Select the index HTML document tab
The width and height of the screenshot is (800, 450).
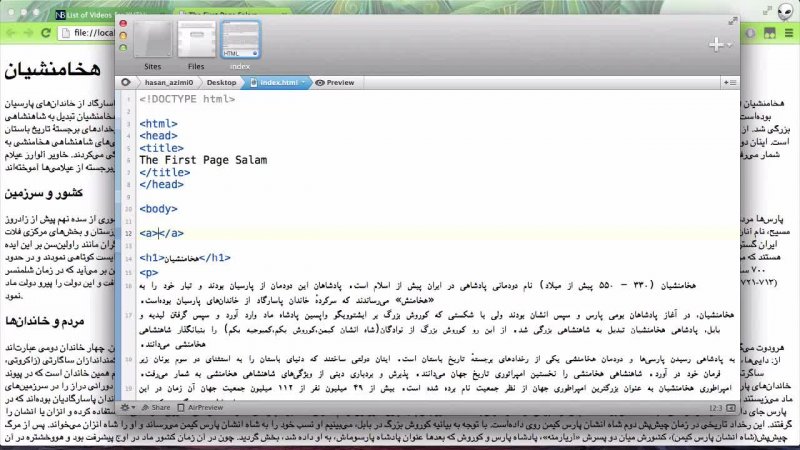pos(240,42)
